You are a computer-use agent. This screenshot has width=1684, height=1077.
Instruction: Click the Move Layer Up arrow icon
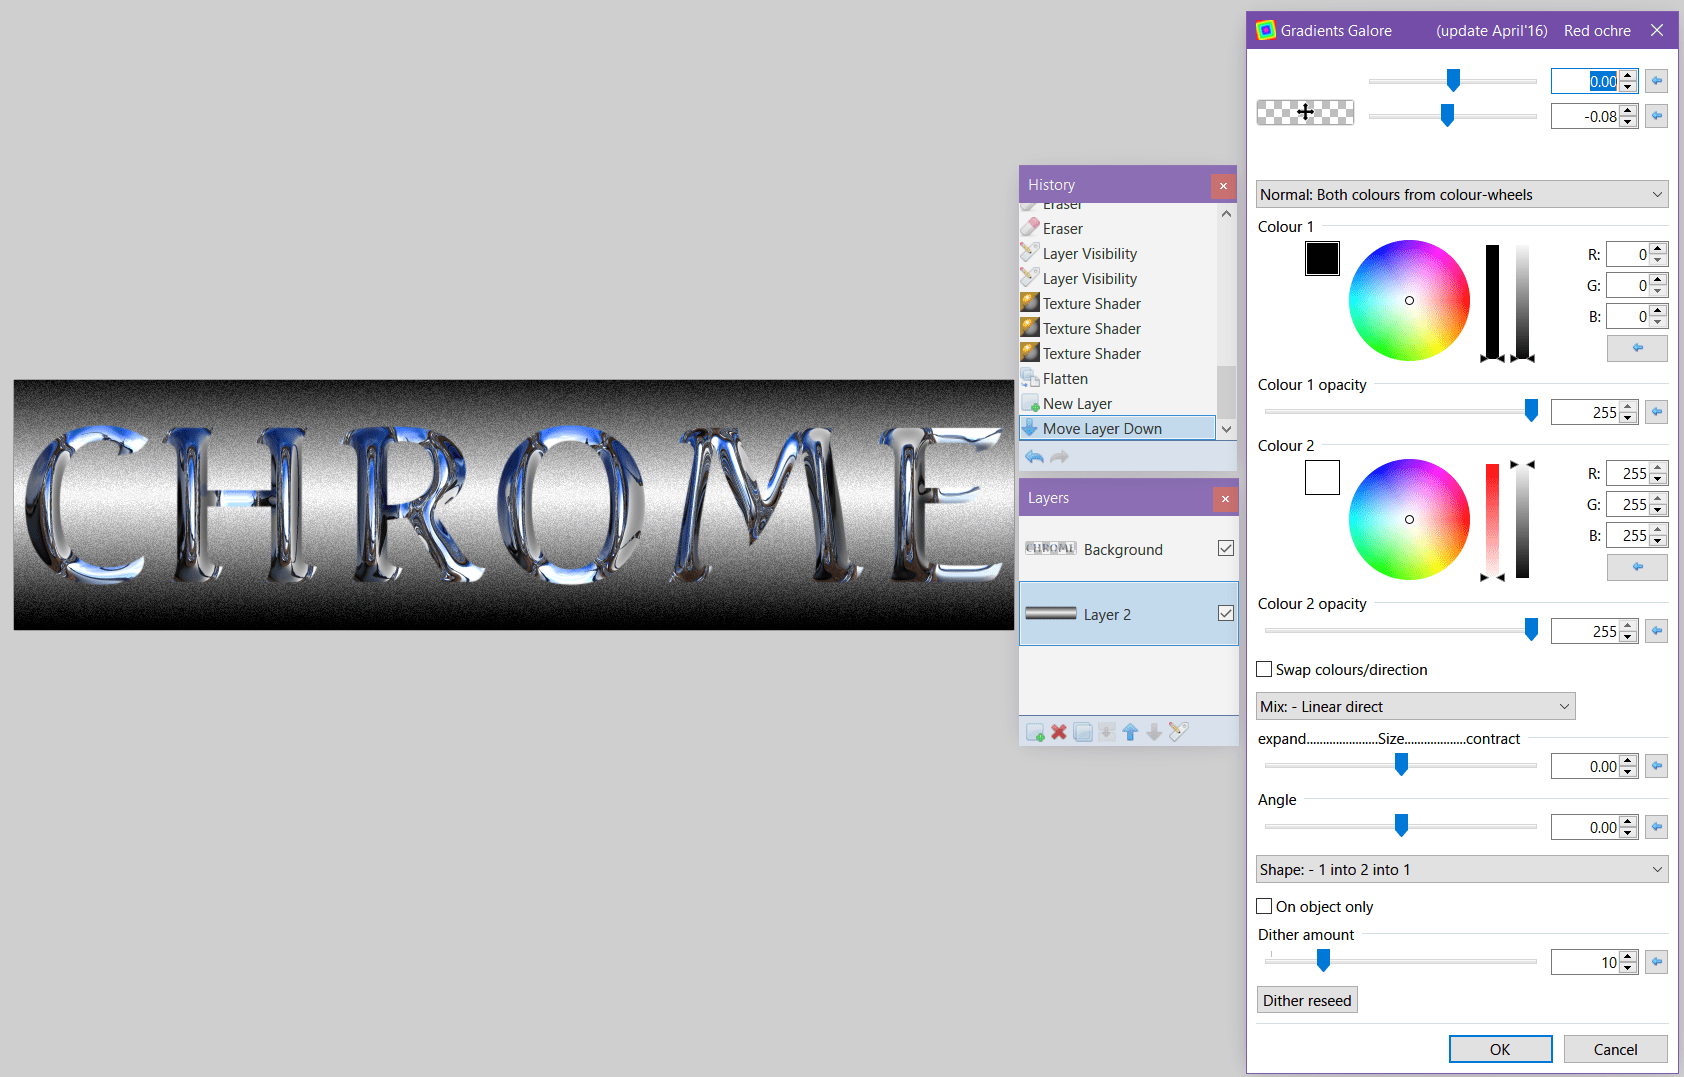click(1131, 732)
